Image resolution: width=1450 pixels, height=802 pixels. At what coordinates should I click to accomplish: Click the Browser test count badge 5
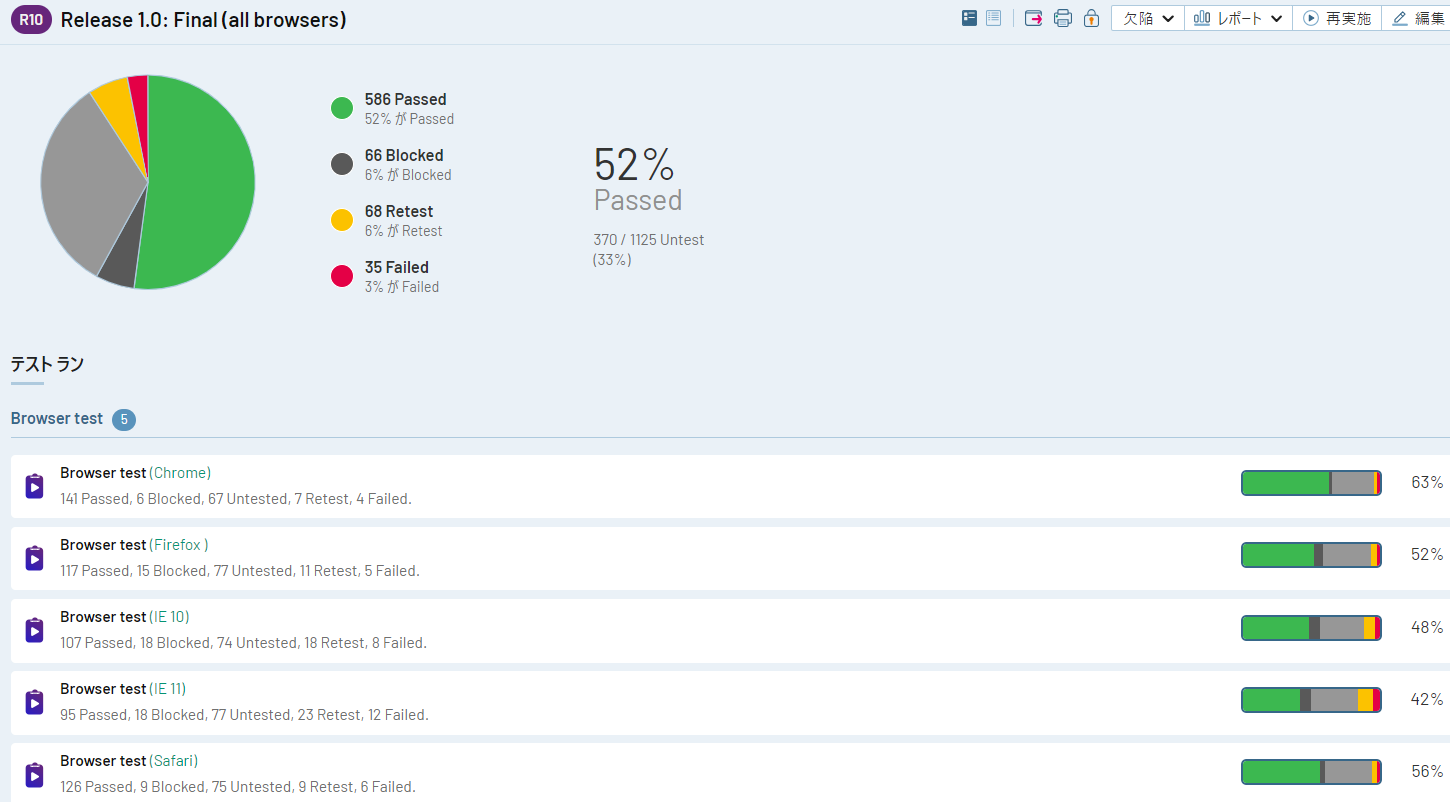[124, 420]
